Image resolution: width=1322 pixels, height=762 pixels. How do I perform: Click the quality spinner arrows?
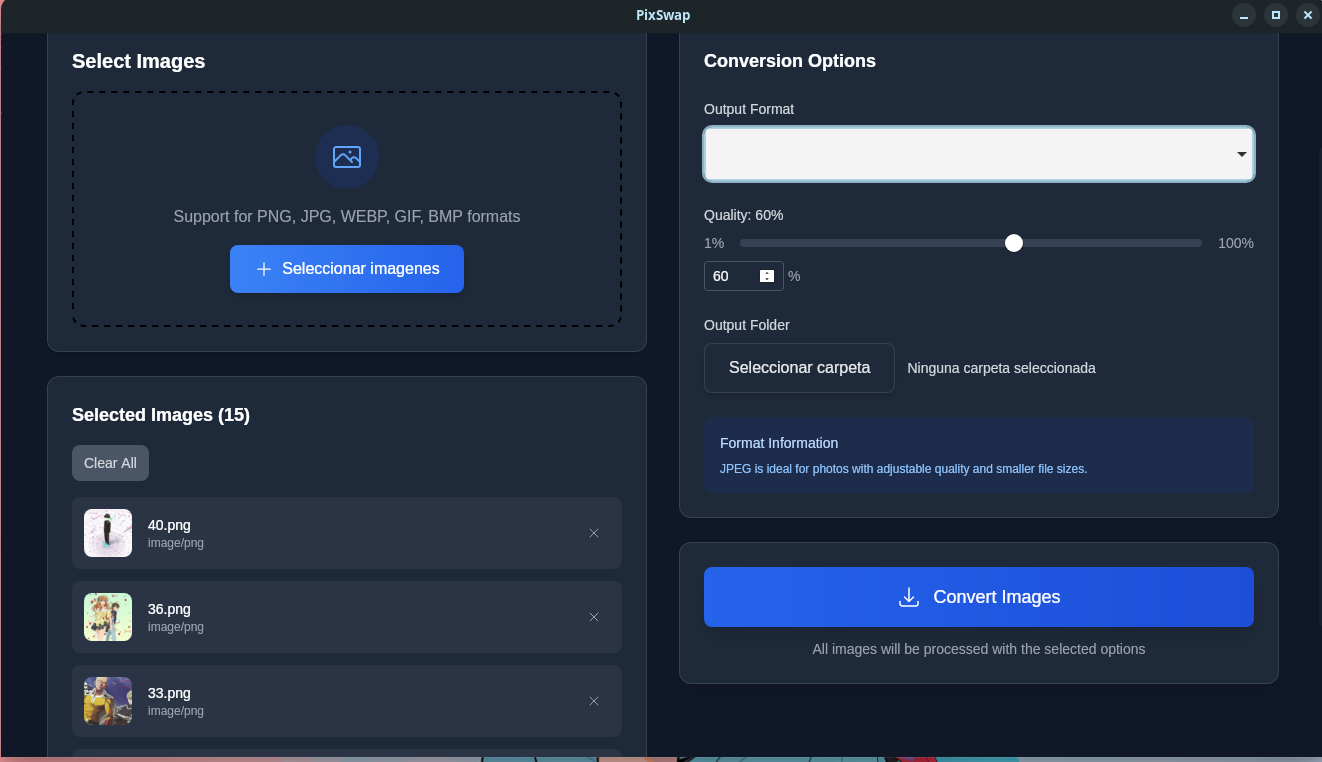(767, 276)
